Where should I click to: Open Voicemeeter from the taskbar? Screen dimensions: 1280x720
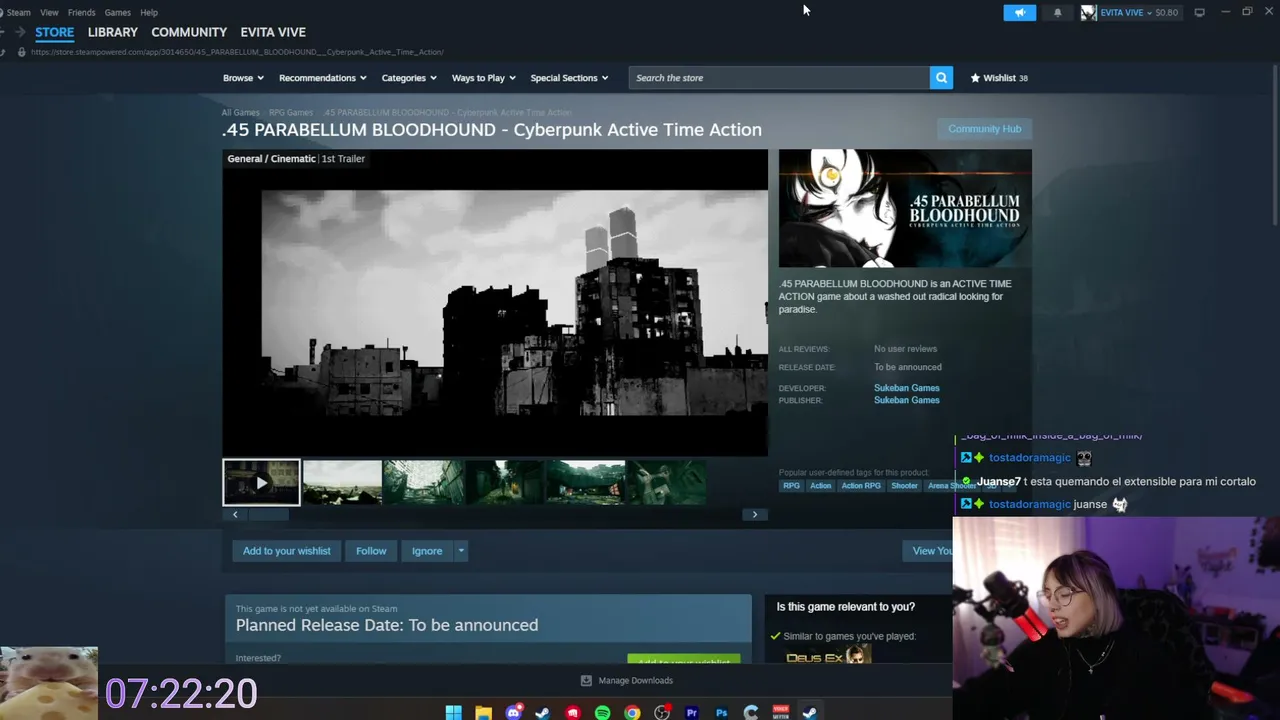coord(781,712)
